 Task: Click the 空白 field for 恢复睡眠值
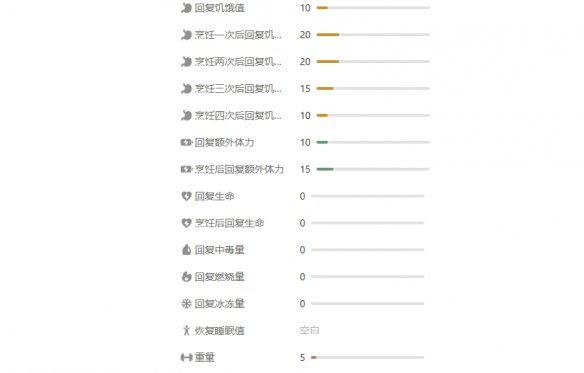pos(309,331)
